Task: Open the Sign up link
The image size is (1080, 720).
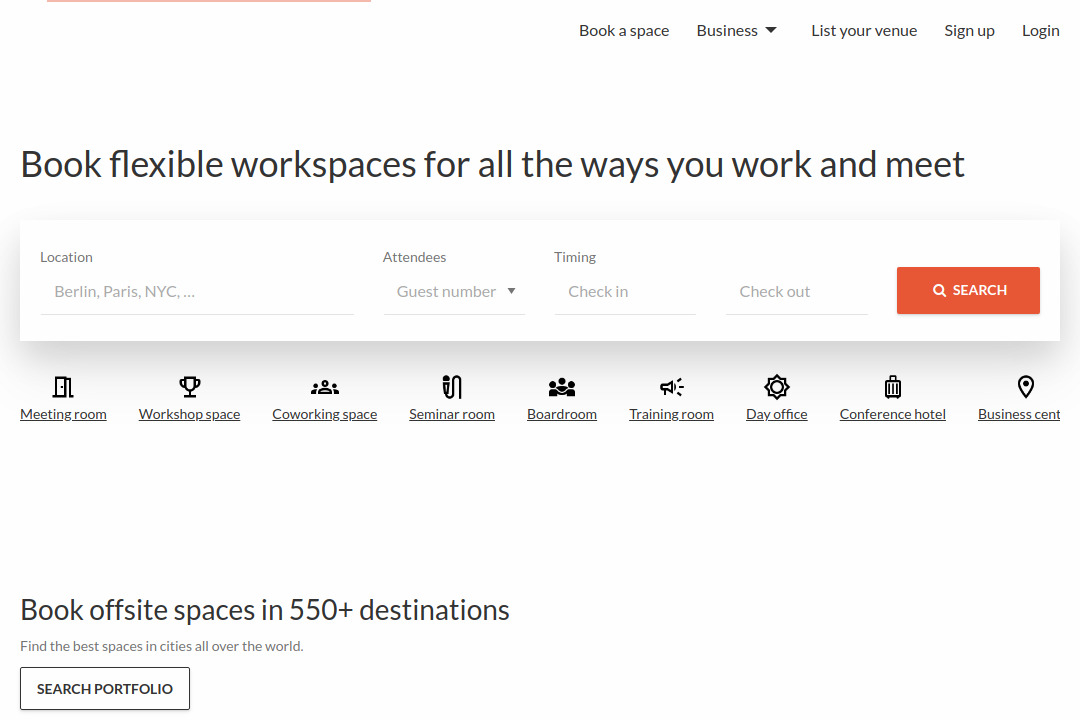Action: click(x=969, y=30)
